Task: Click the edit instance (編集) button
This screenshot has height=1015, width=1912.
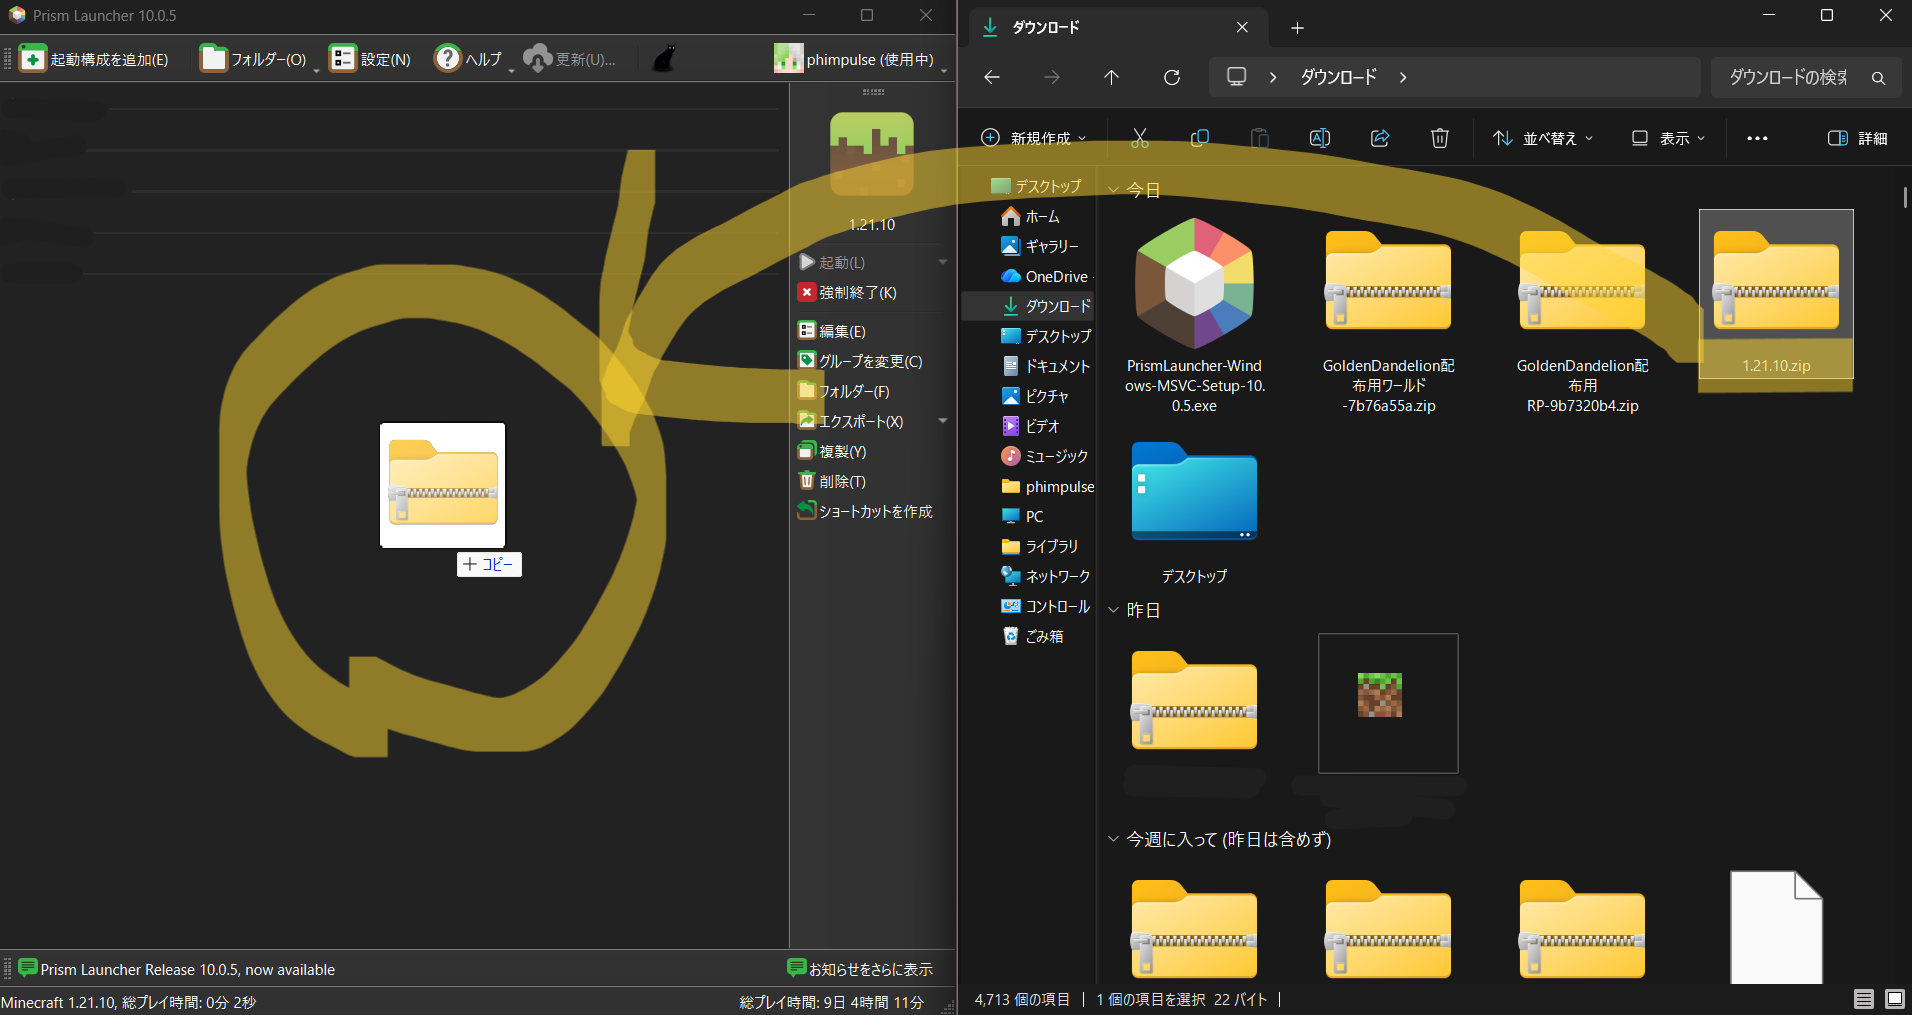Action: [832, 331]
